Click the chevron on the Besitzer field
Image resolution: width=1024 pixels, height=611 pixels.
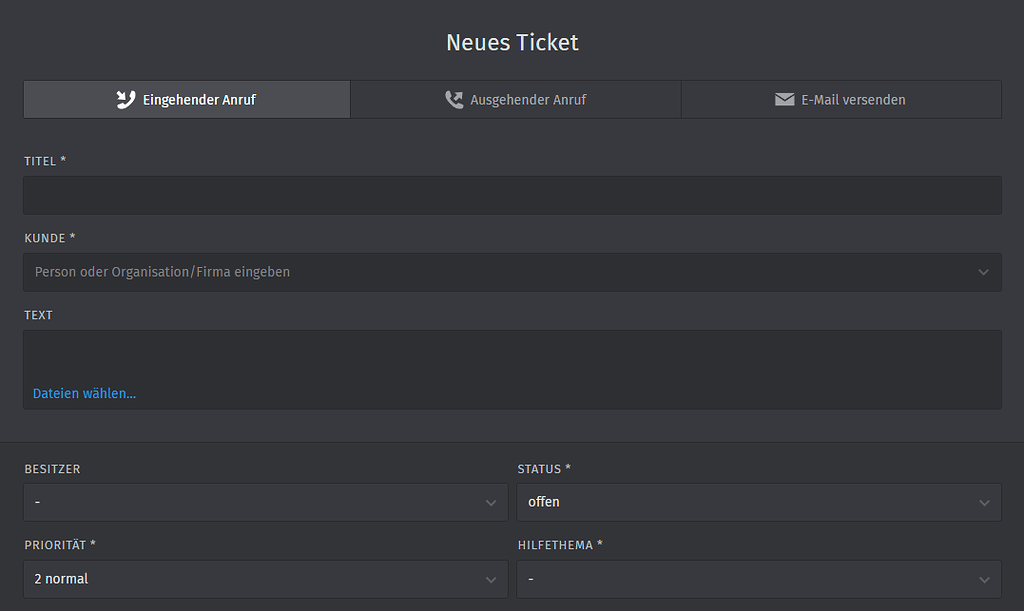coord(490,502)
